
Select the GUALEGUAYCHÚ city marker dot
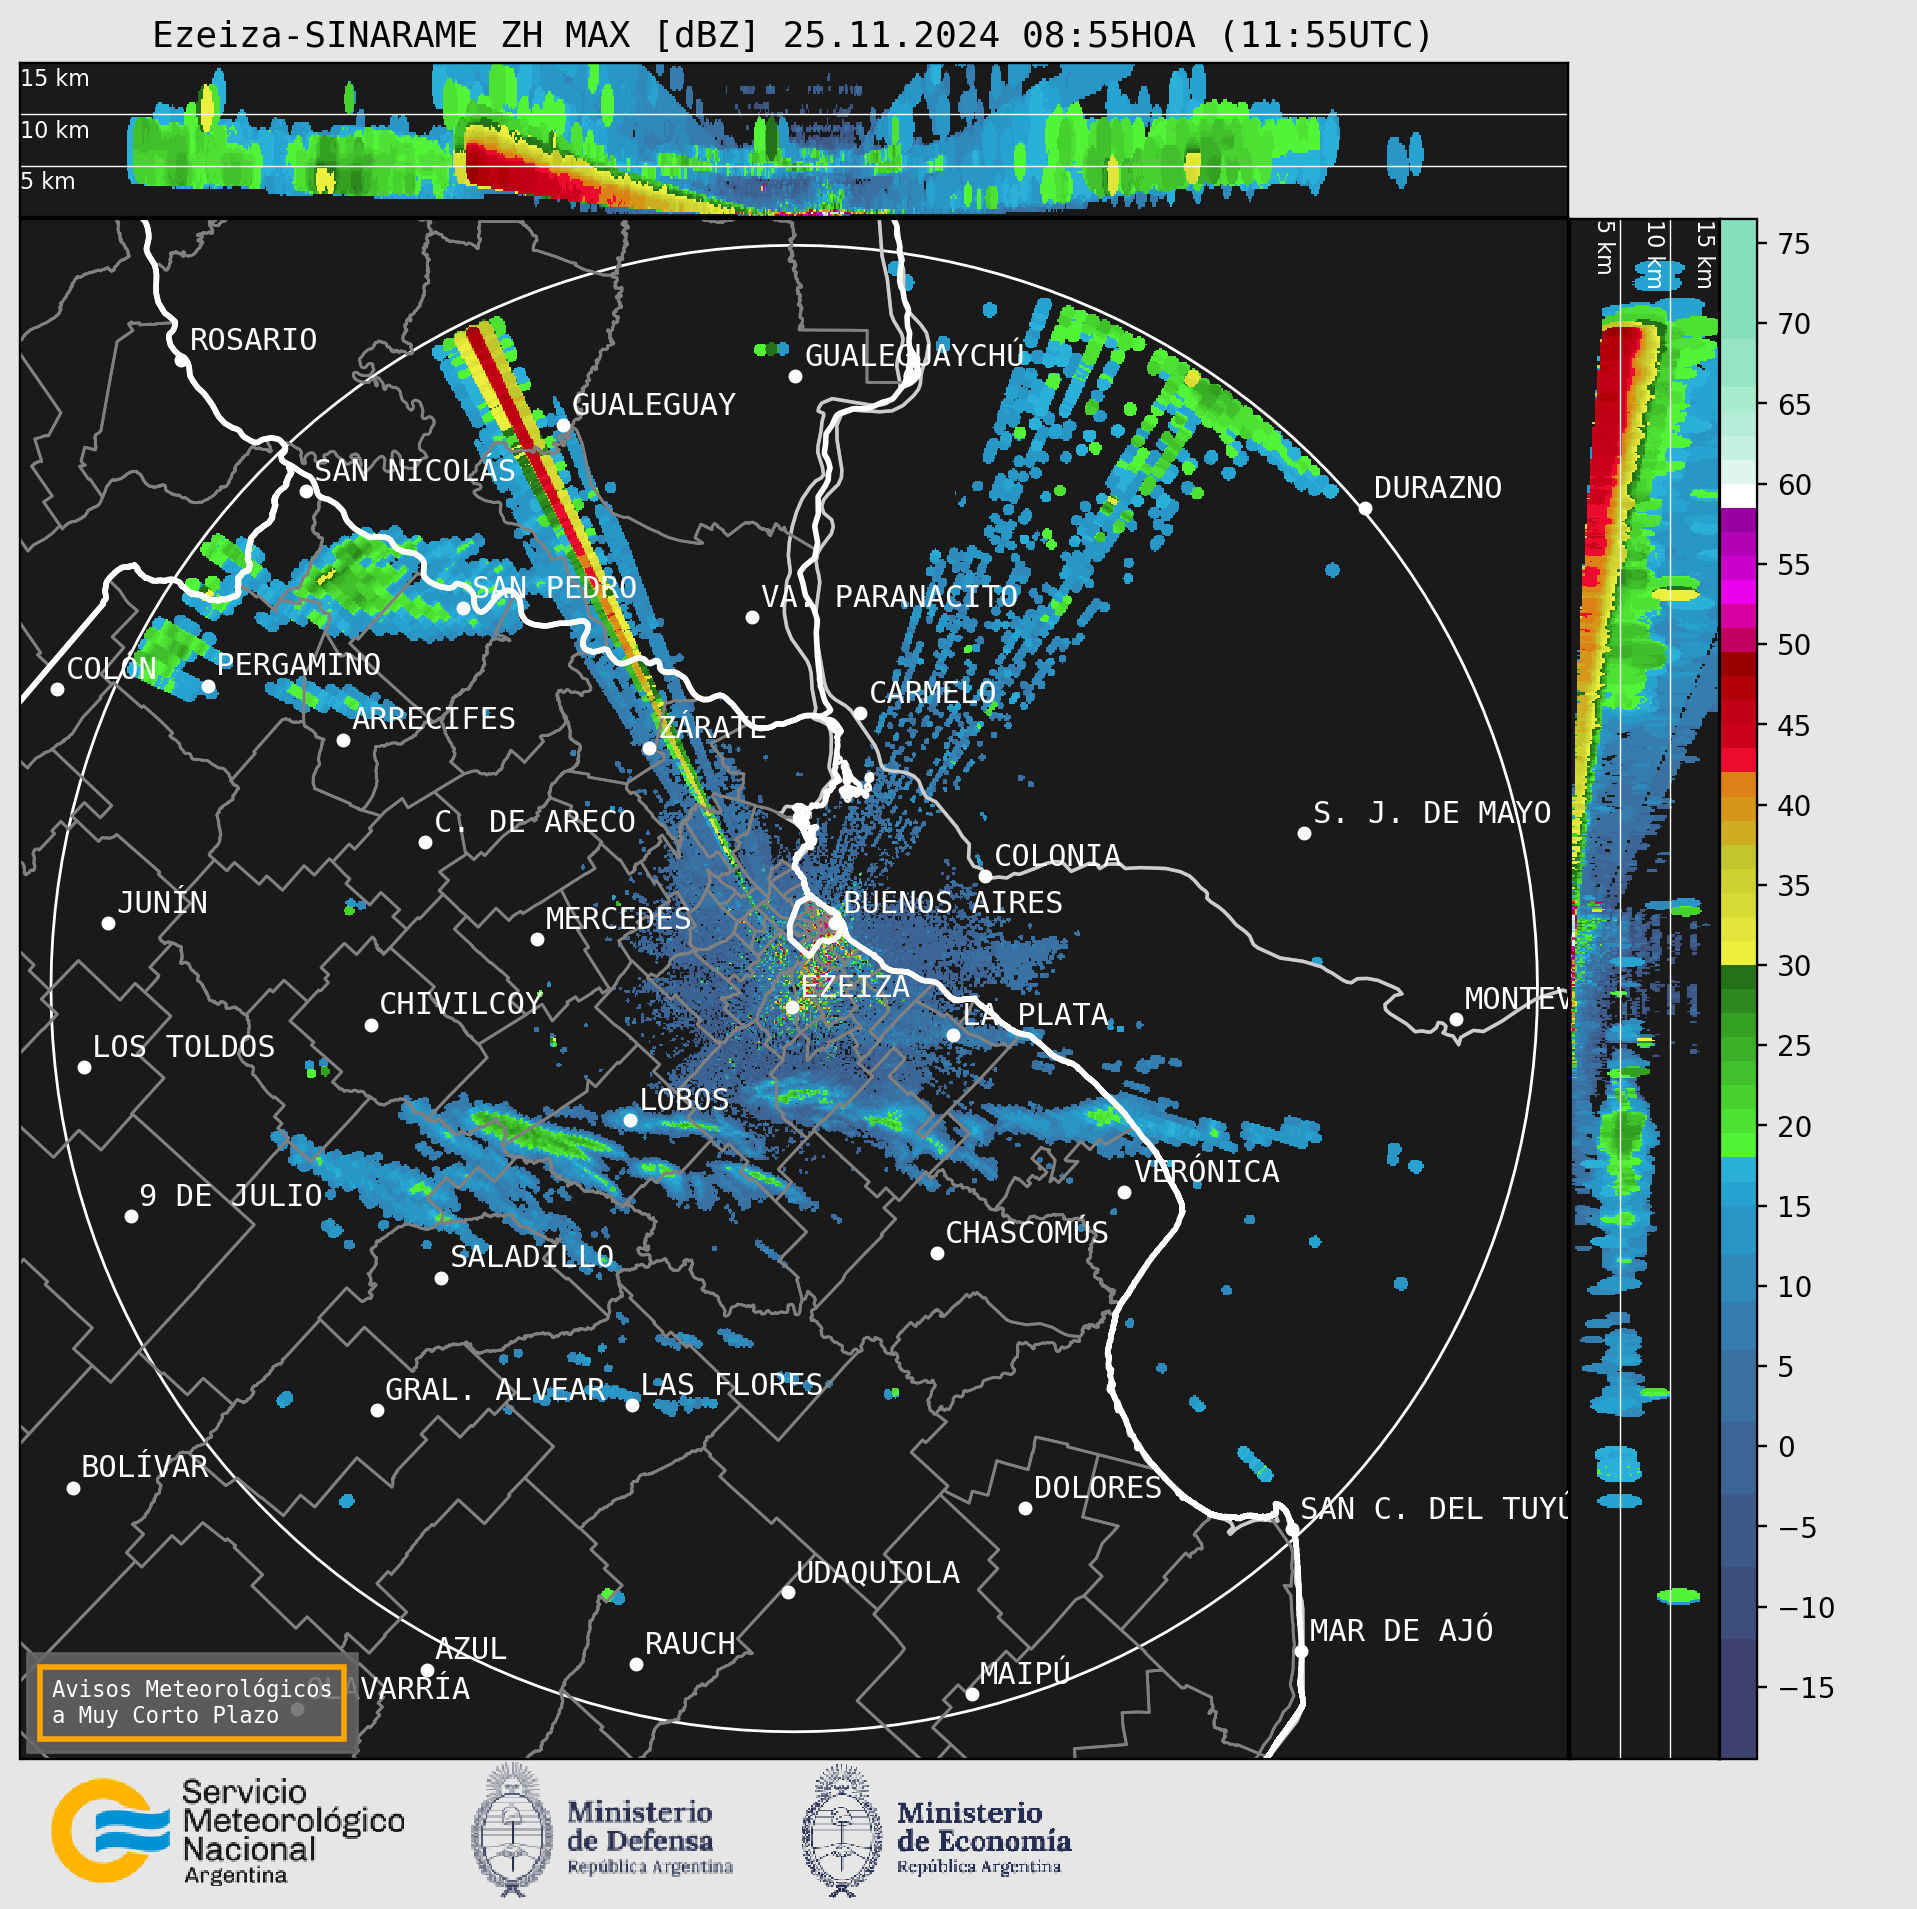tap(795, 376)
